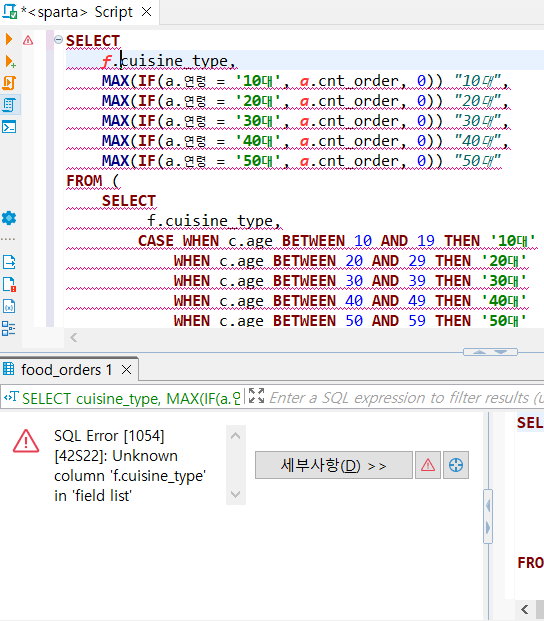Click the 세부사항(D) >> details button
Image resolution: width=544 pixels, height=621 pixels.
(x=334, y=465)
